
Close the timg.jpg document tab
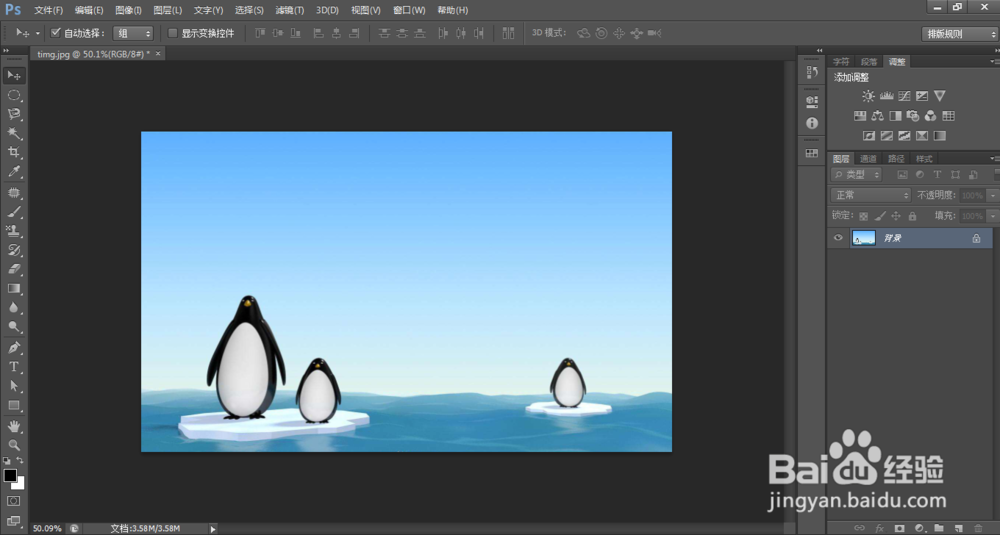pyautogui.click(x=158, y=54)
